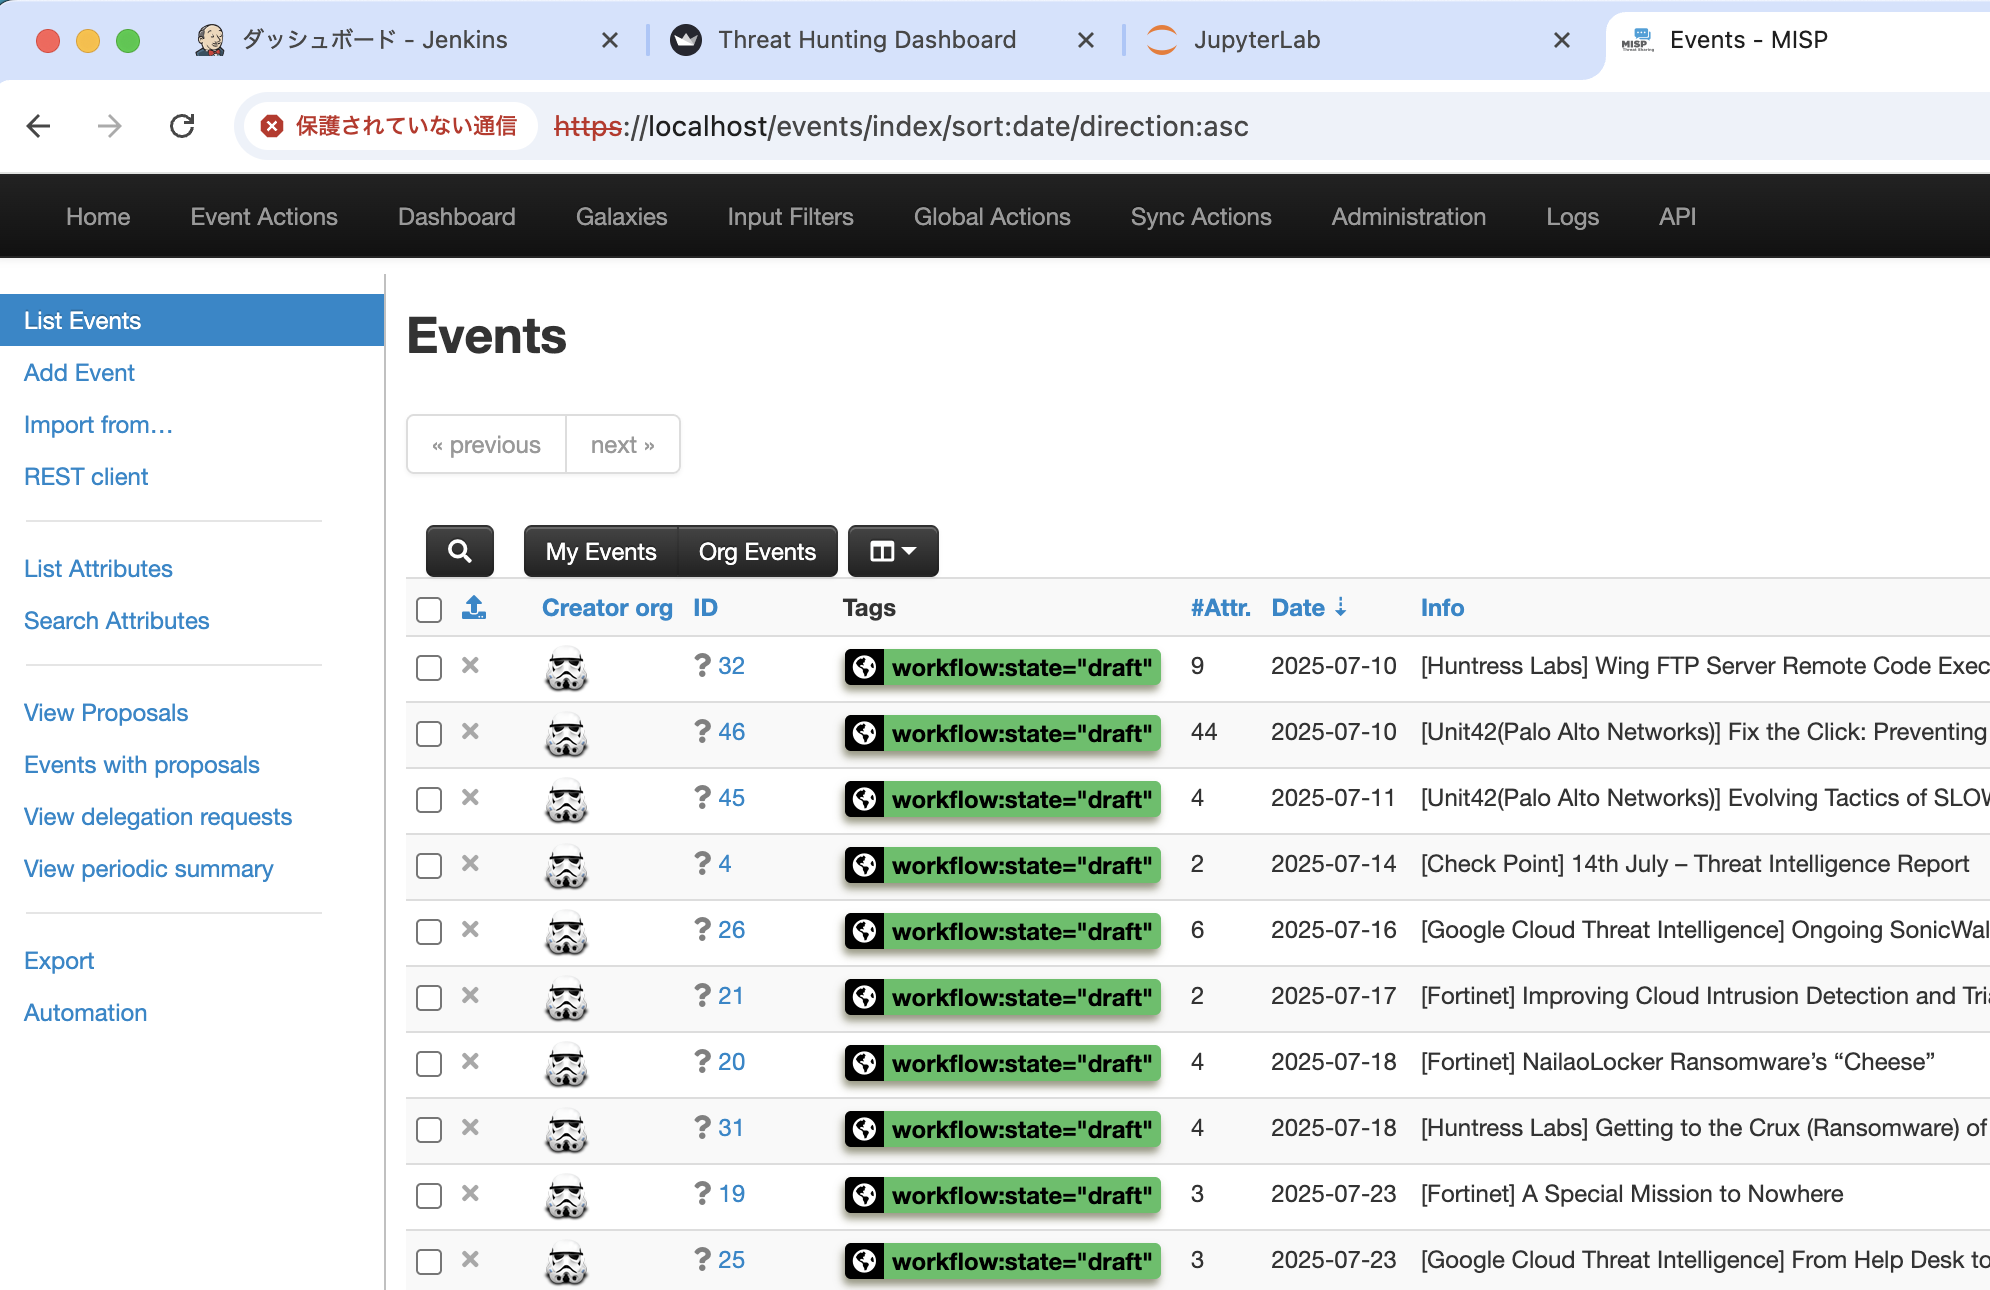Click the X icon for event 19
Image resolution: width=1990 pixels, height=1290 pixels.
coord(470,1194)
